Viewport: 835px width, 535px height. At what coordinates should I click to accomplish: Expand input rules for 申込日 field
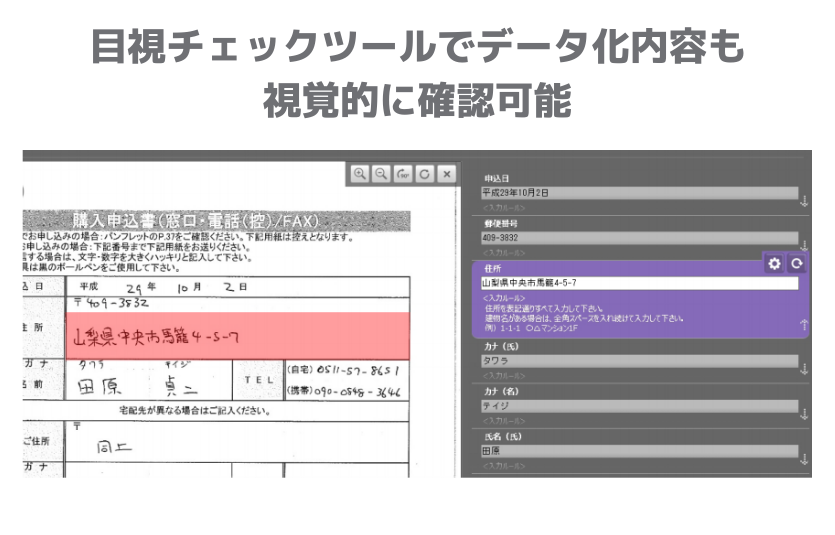tap(804, 202)
